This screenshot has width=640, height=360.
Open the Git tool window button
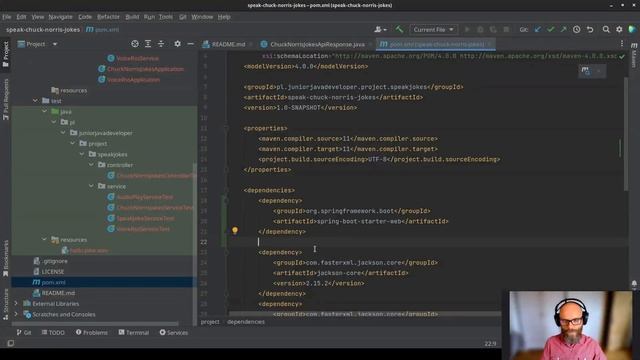tap(24, 333)
